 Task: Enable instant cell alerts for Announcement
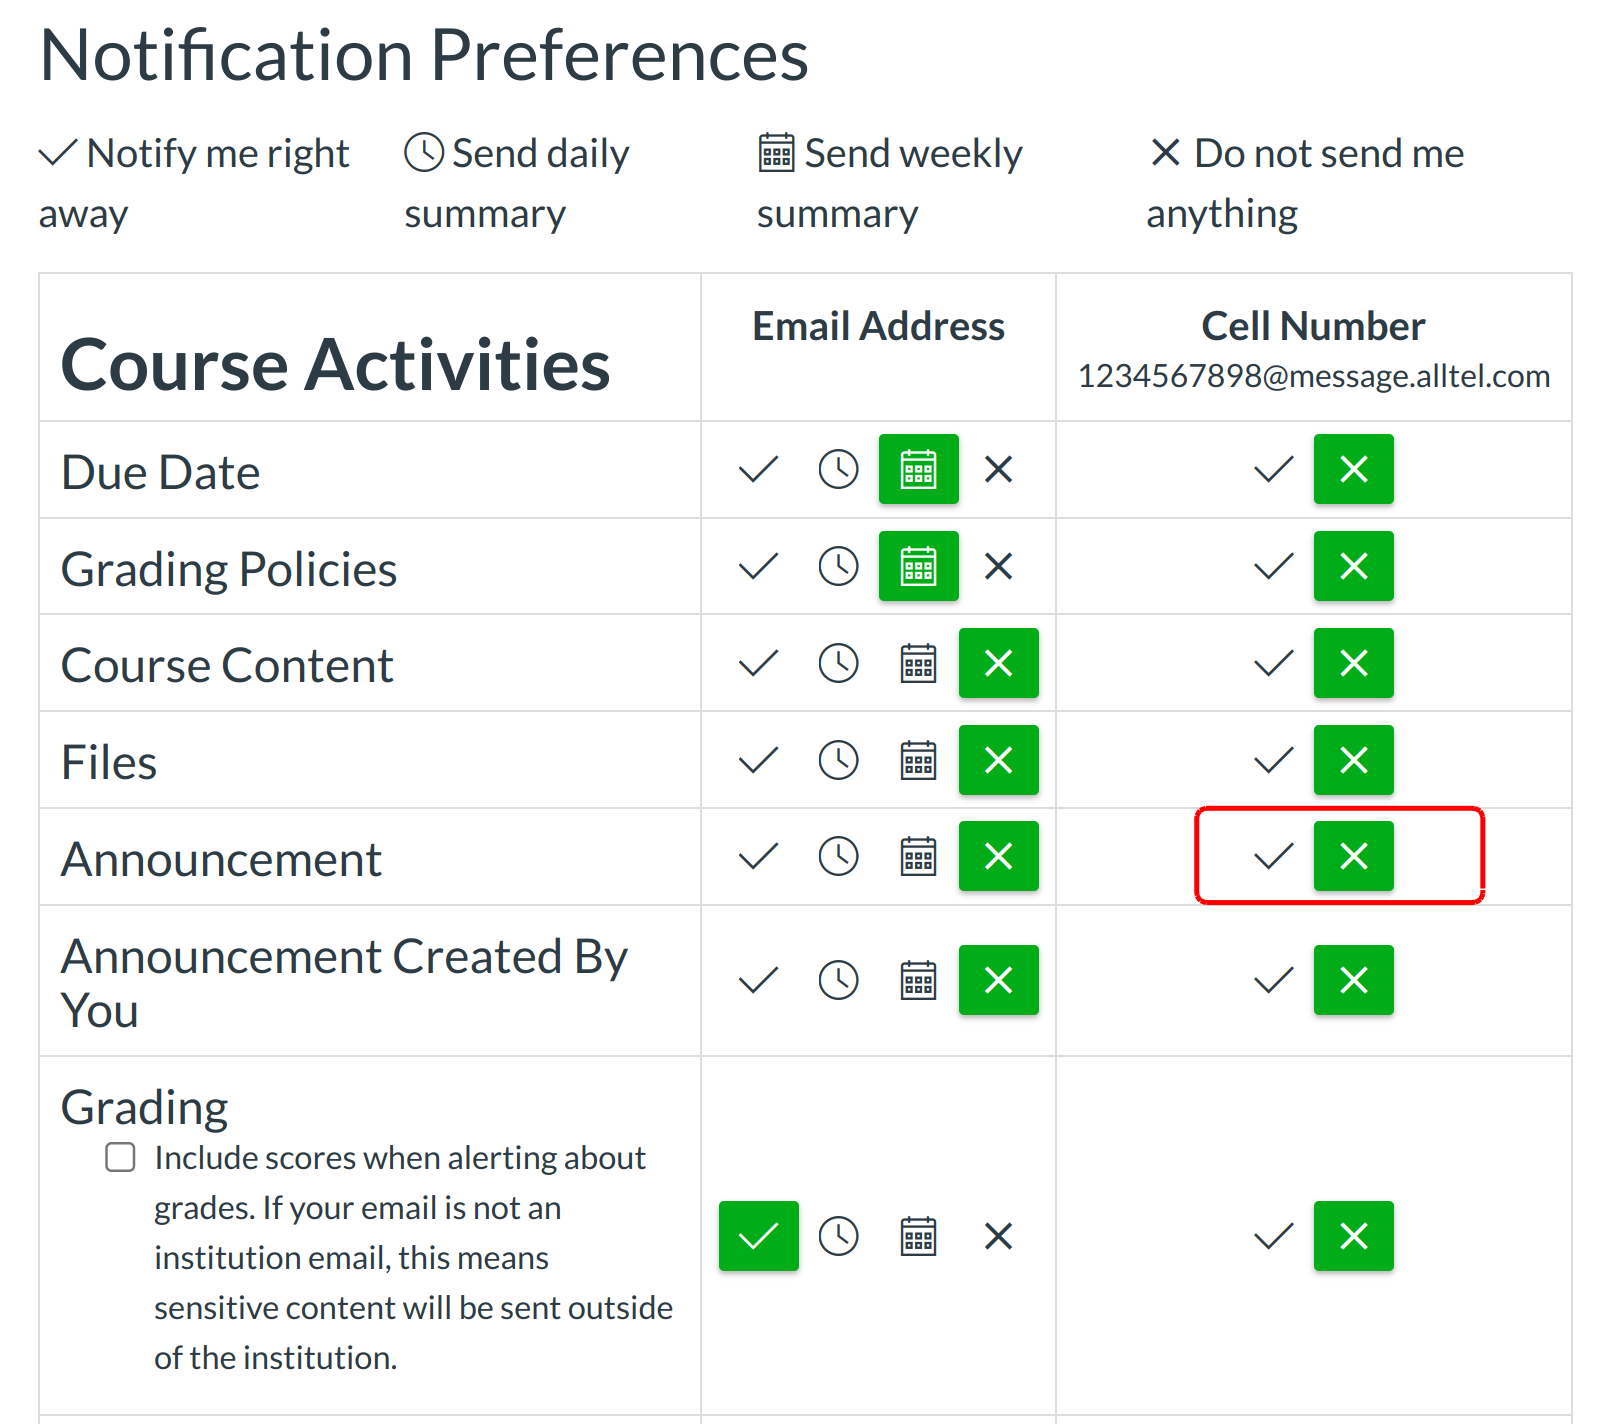point(1271,856)
